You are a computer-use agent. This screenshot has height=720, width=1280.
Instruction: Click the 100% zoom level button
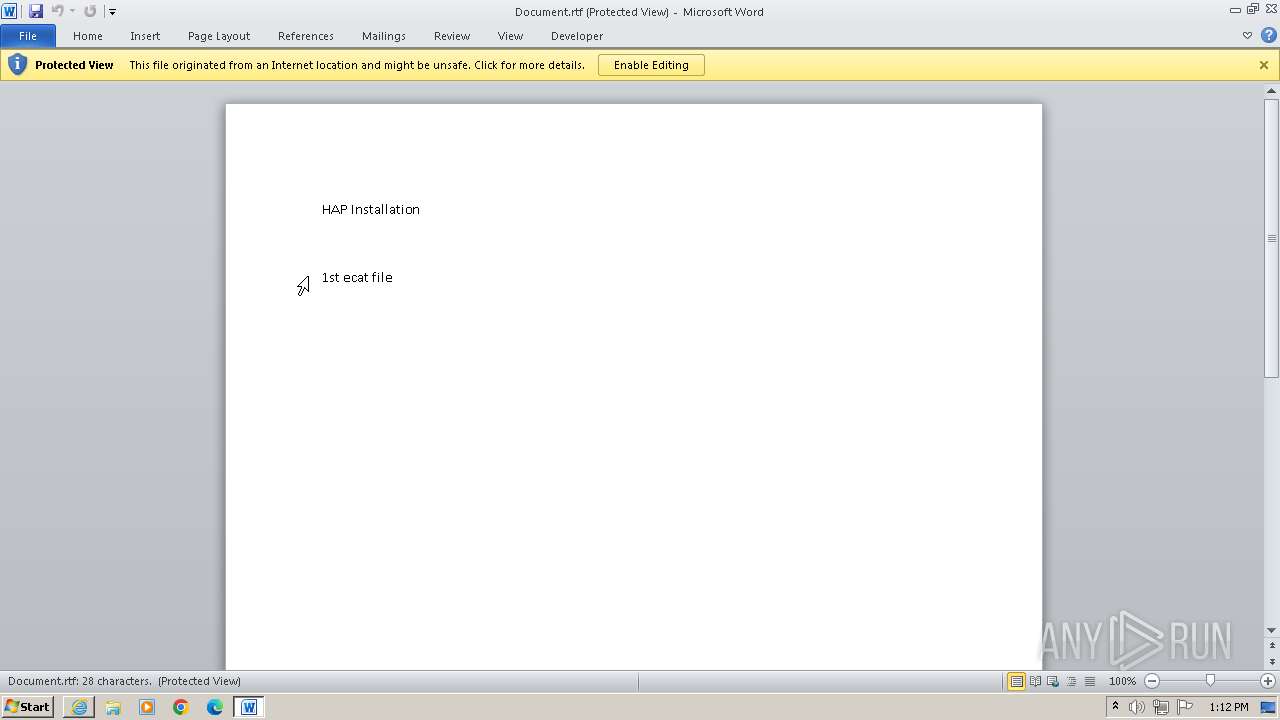click(1122, 681)
